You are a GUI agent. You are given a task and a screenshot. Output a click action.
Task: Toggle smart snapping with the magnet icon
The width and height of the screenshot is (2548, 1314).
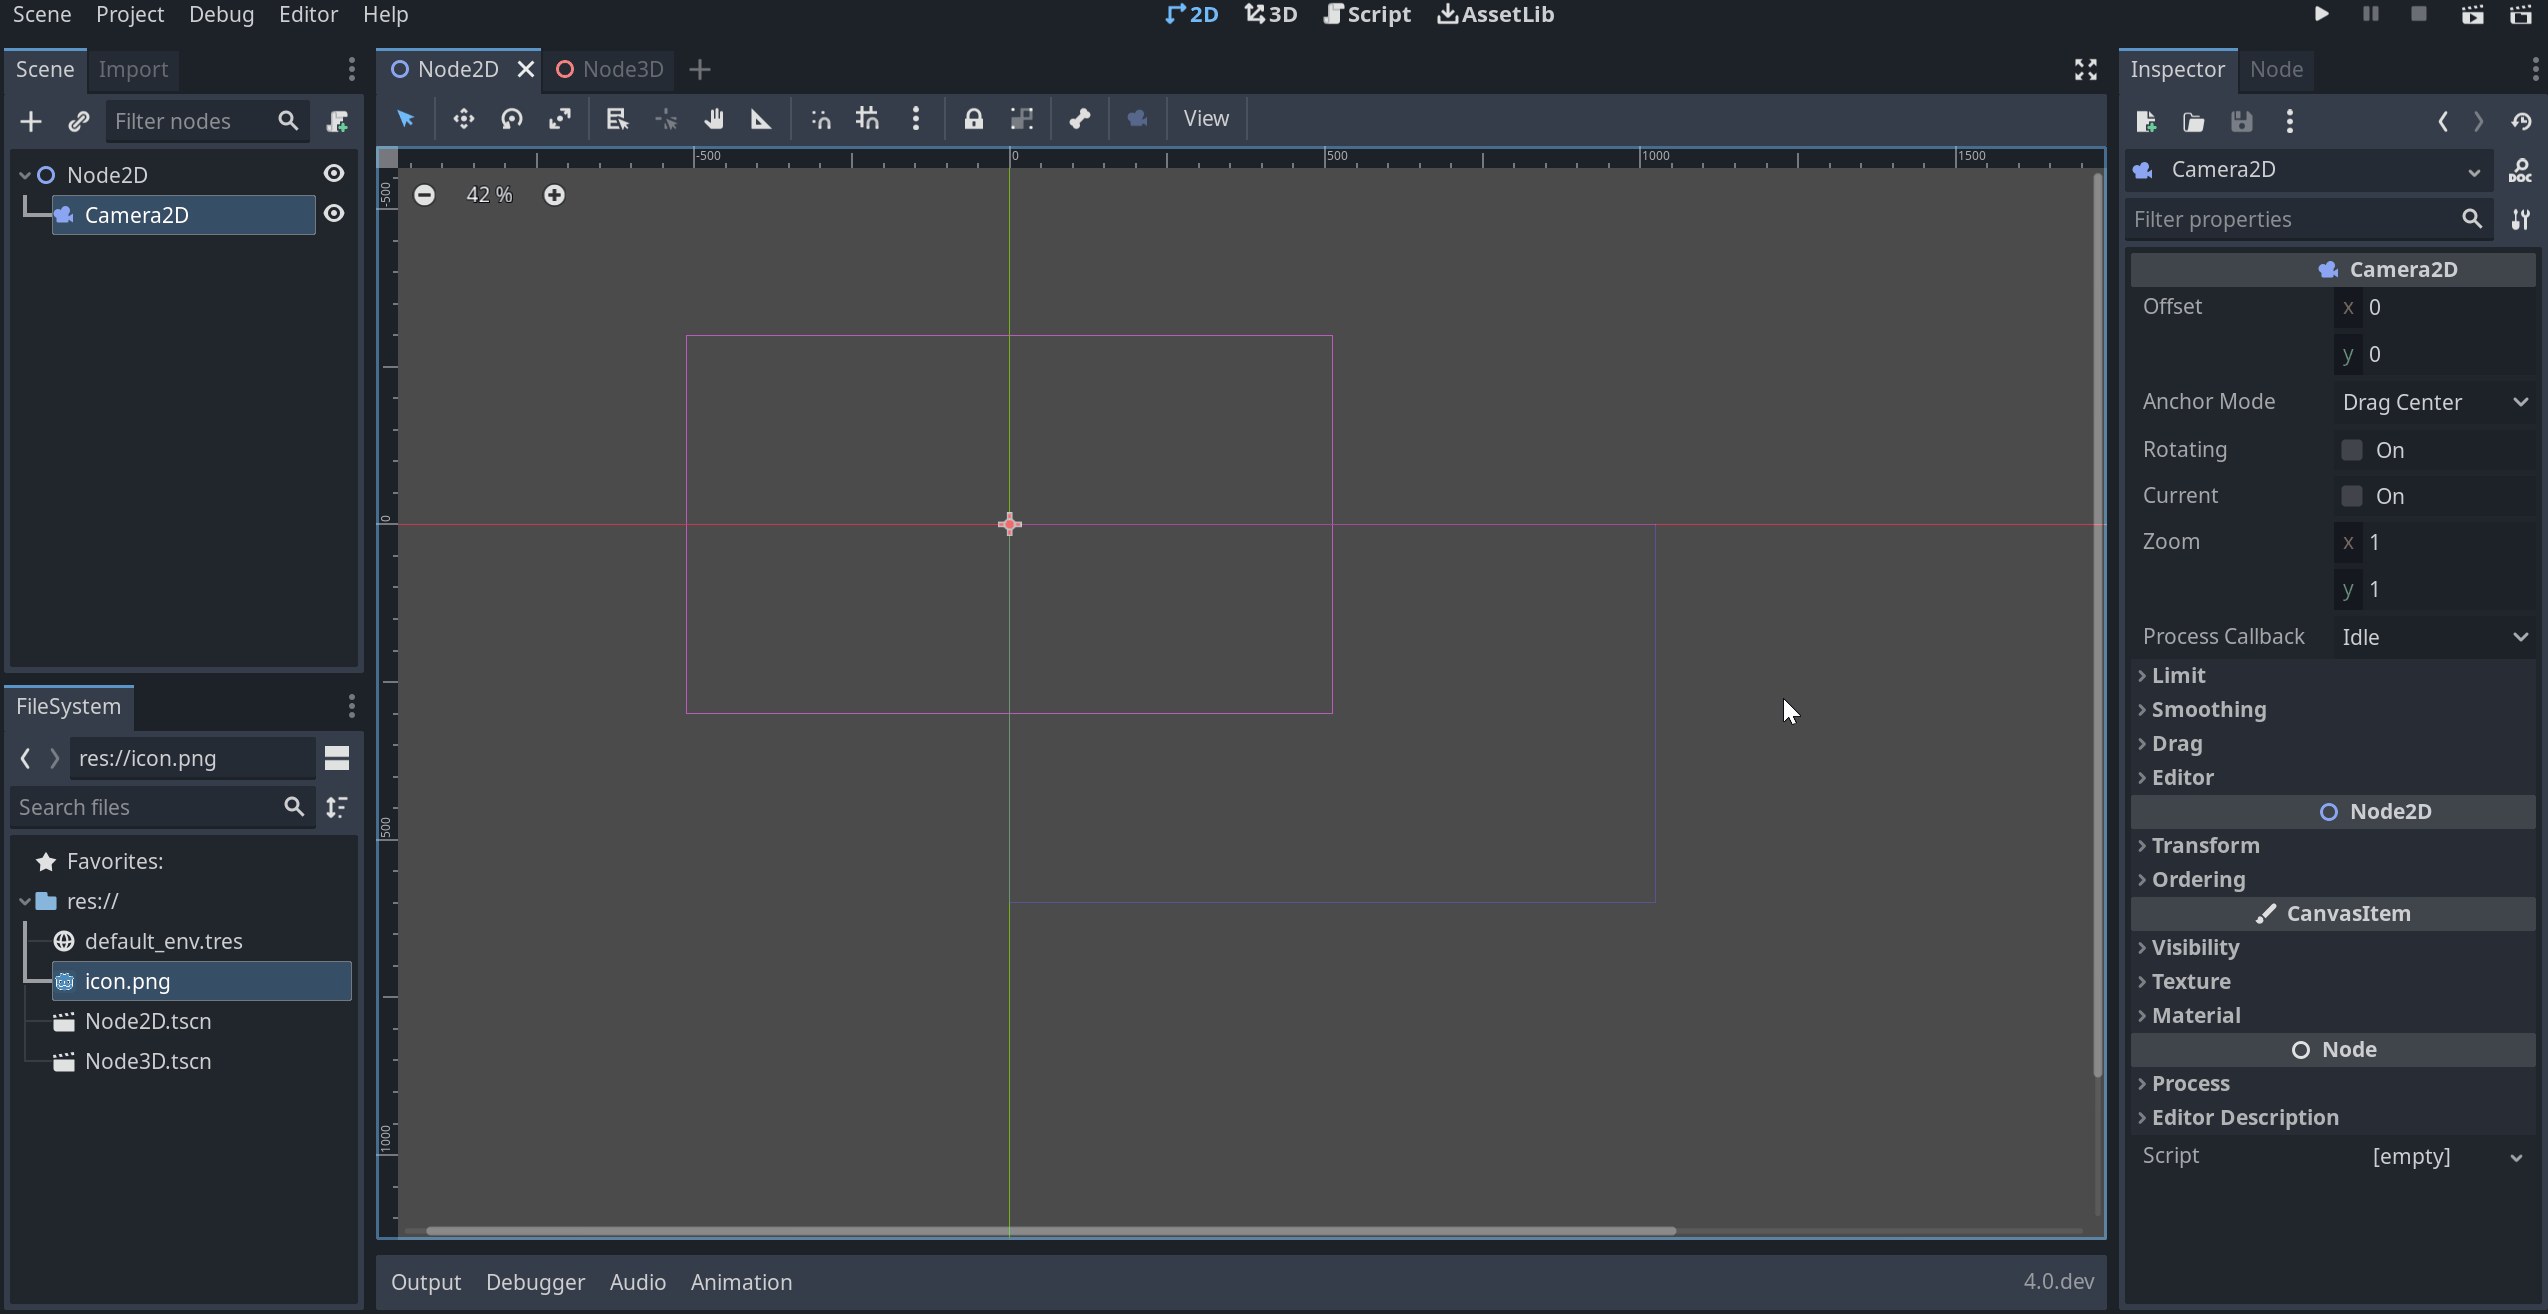click(819, 119)
